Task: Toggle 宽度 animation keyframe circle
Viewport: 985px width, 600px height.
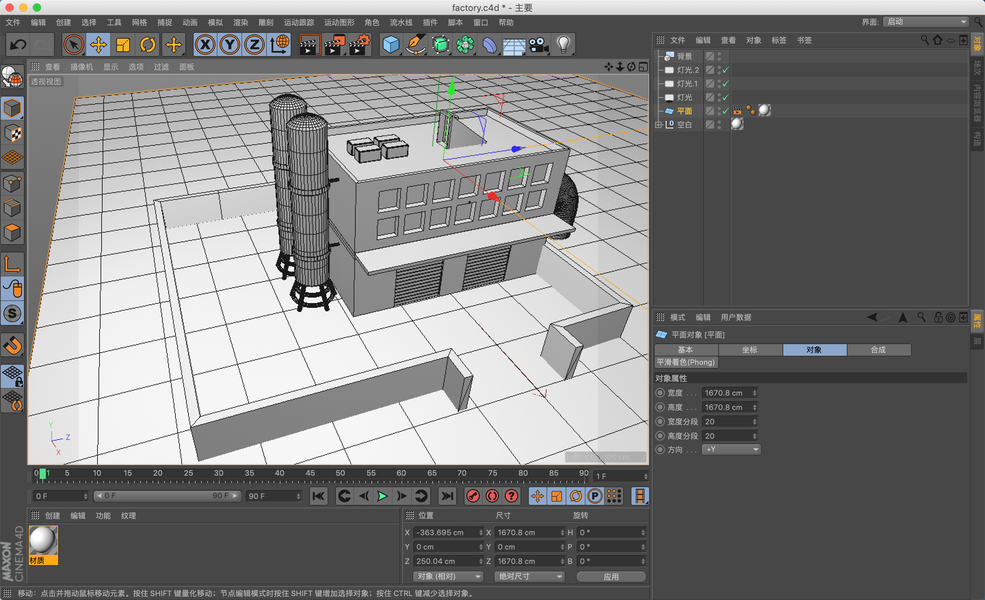Action: coord(660,393)
